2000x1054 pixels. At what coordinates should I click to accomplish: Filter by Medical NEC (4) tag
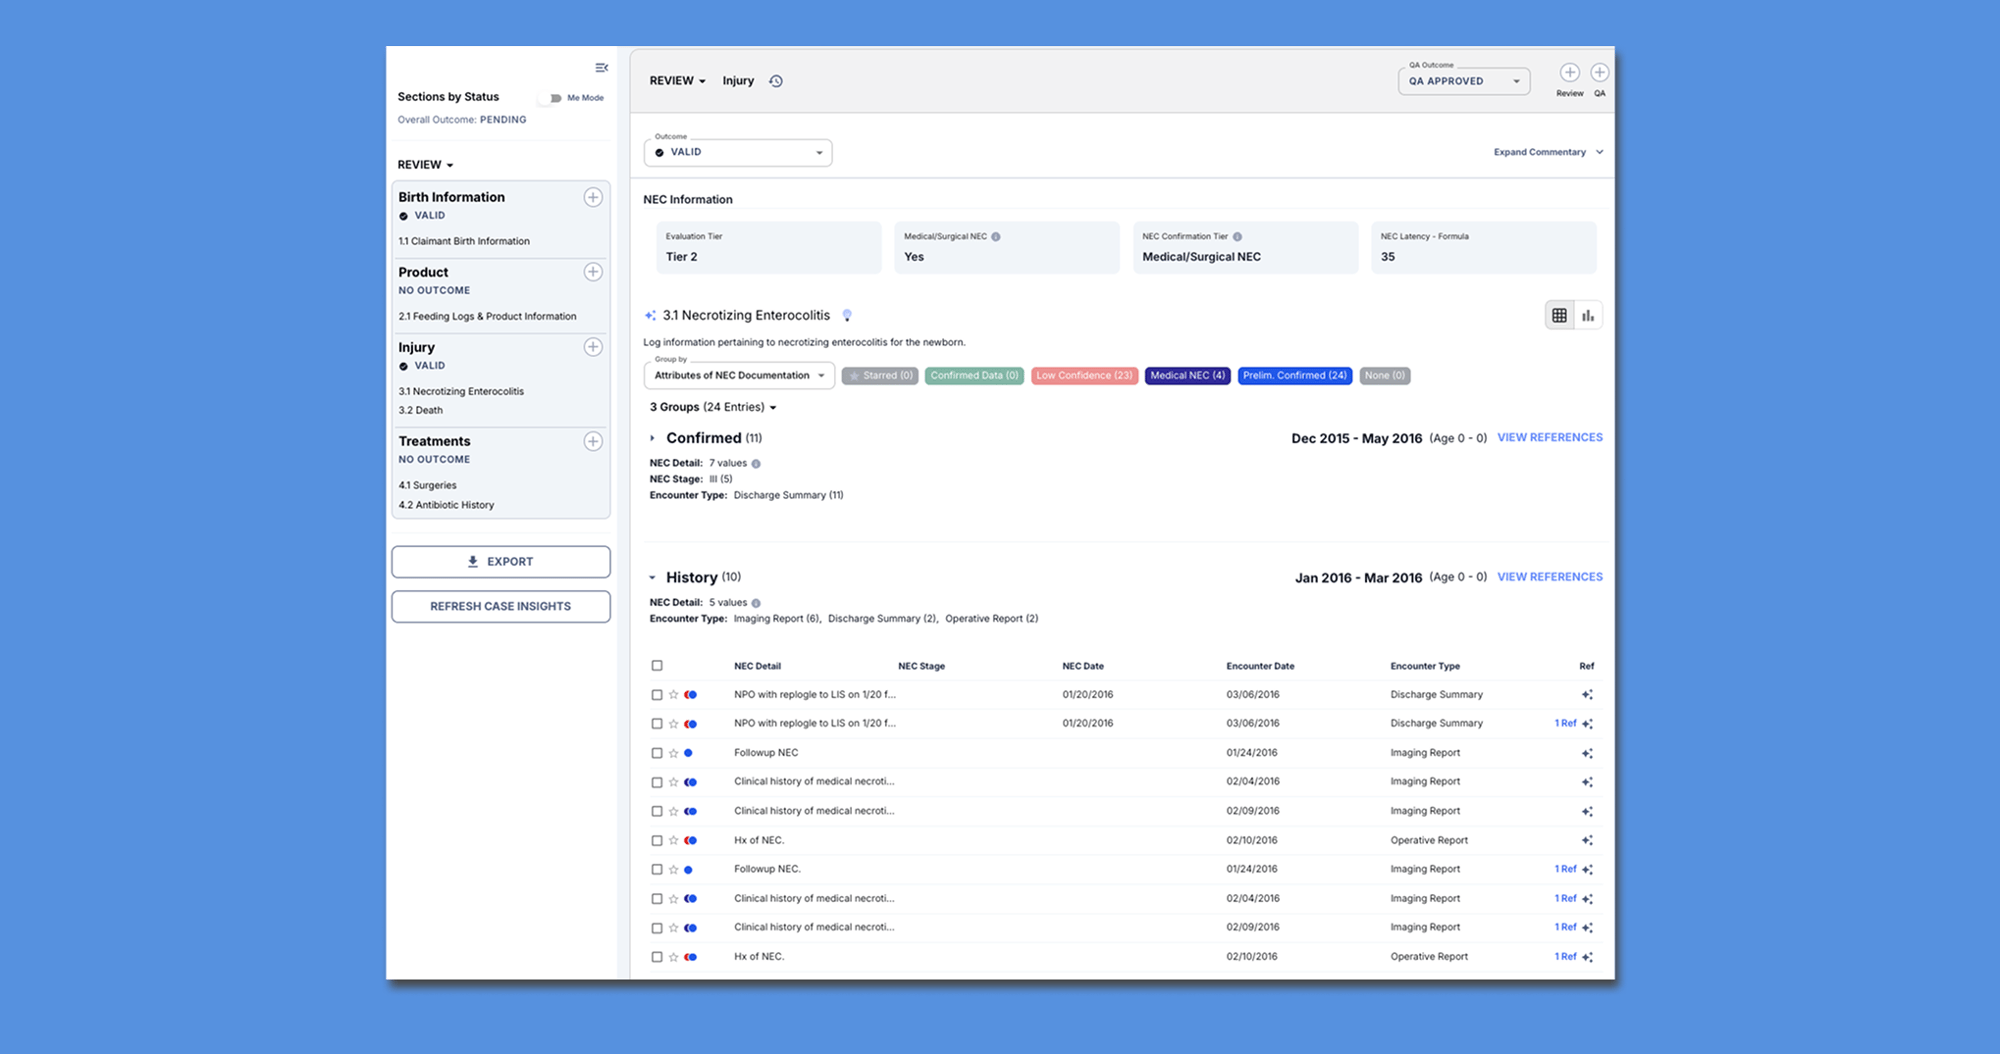click(x=1187, y=376)
